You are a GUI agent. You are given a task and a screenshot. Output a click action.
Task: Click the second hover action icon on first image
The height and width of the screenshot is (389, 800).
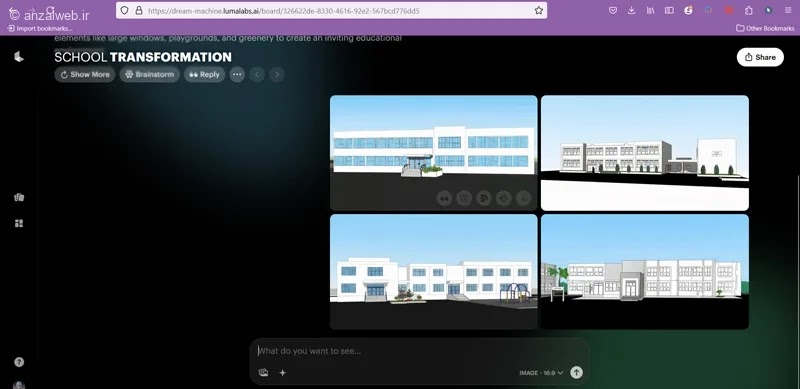click(464, 198)
